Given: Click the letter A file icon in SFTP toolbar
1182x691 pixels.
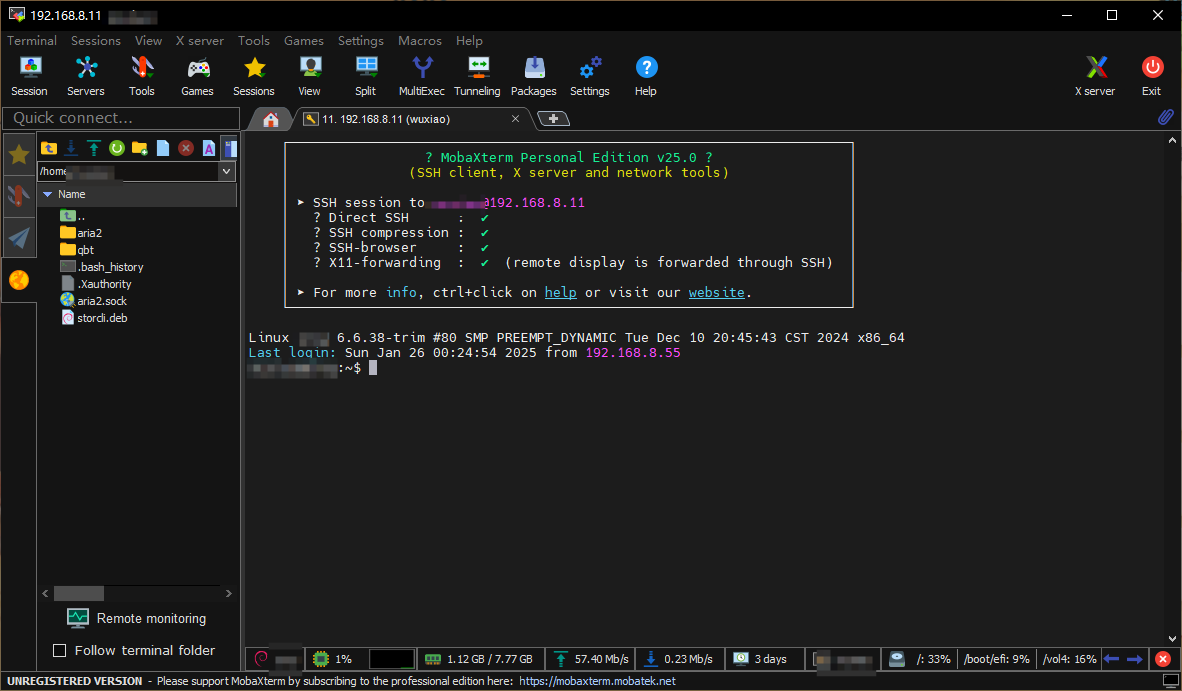Looking at the screenshot, I should point(209,148).
